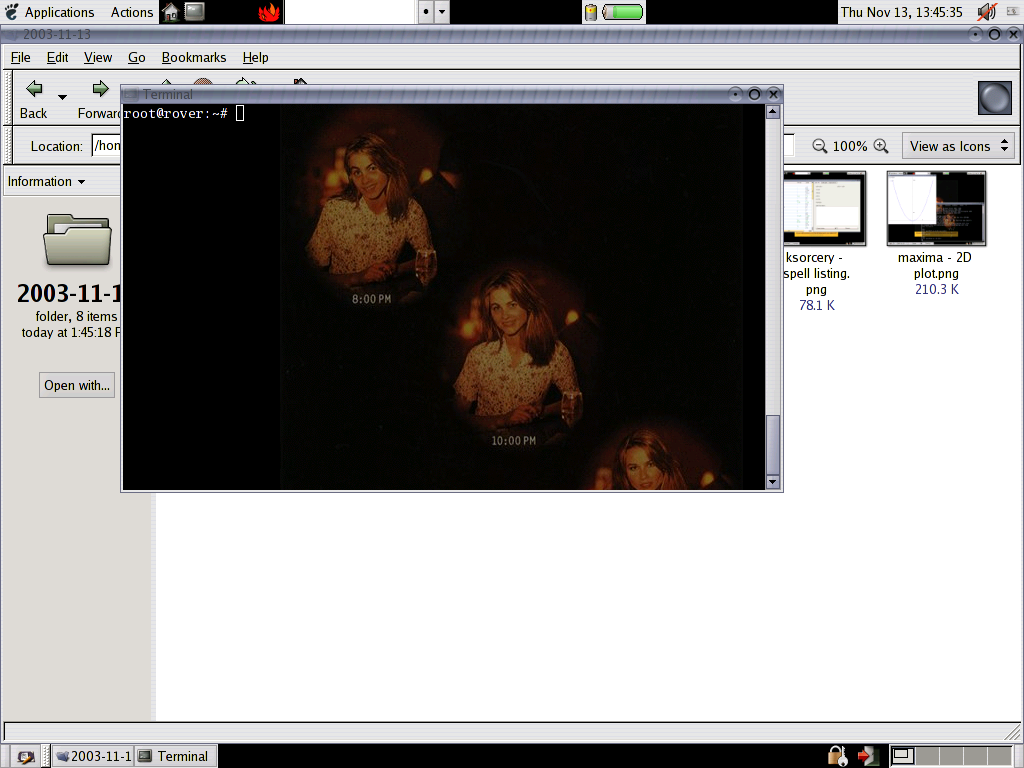Open the View as Icons dropdown
This screenshot has height=768, width=1024.
[x=958, y=146]
